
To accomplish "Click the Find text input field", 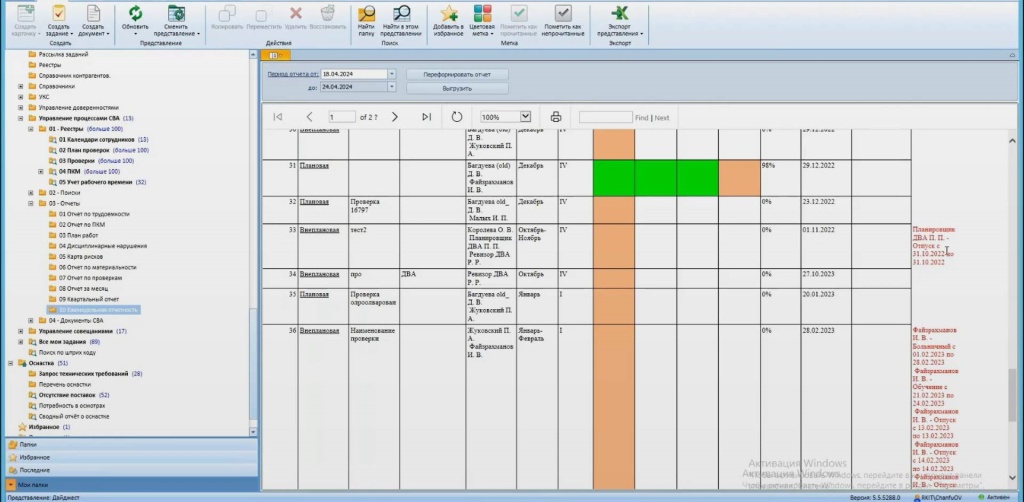I will click(605, 117).
